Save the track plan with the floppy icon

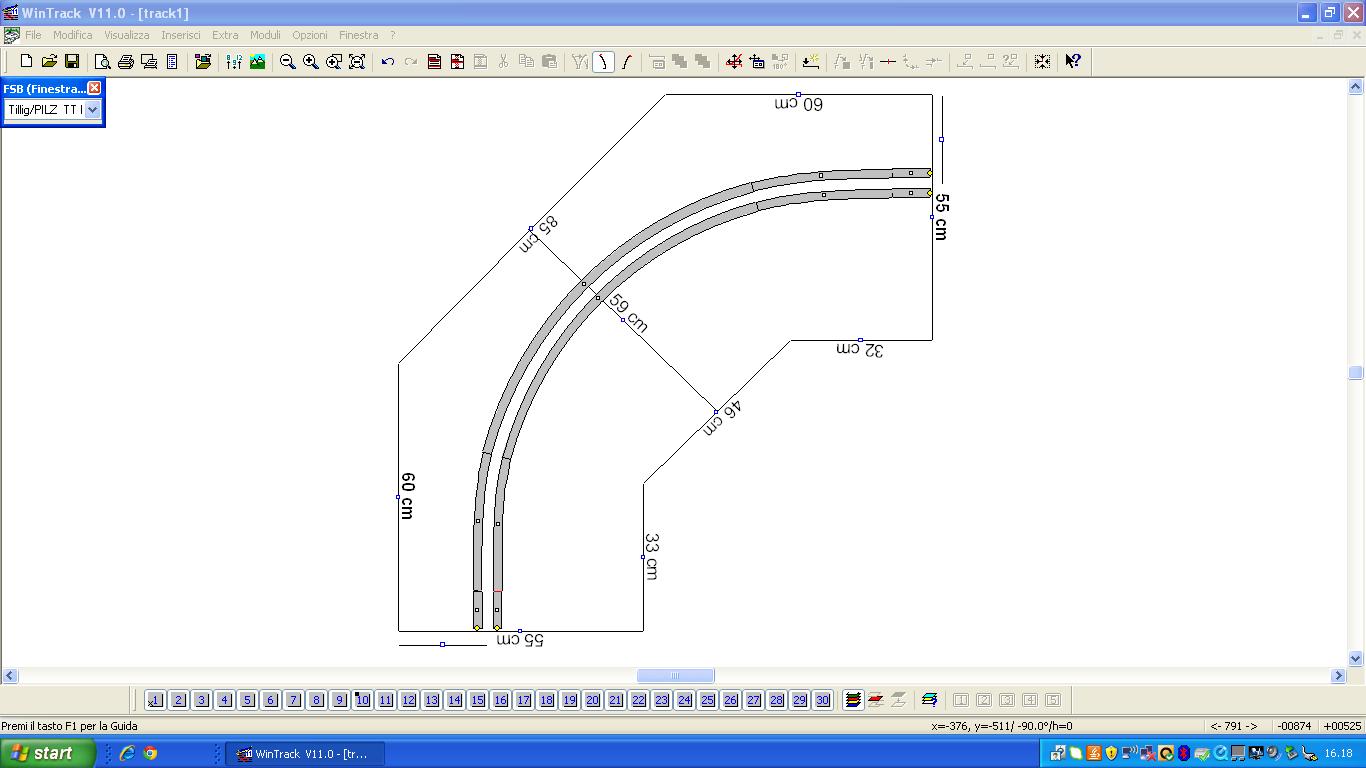(x=72, y=61)
